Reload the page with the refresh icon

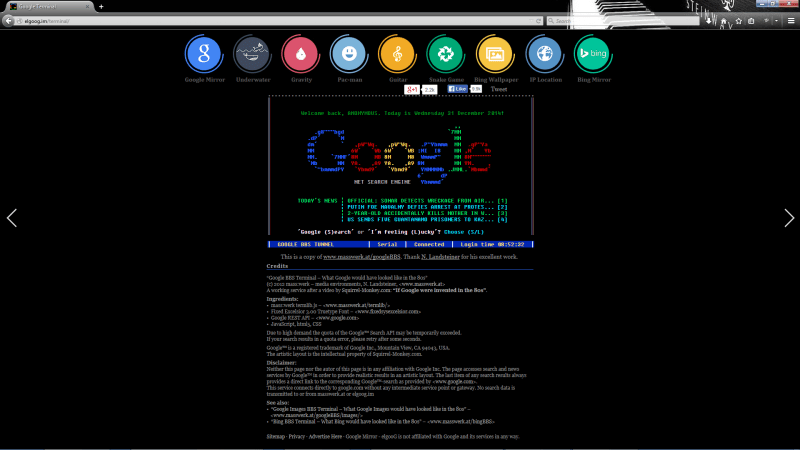pos(538,21)
